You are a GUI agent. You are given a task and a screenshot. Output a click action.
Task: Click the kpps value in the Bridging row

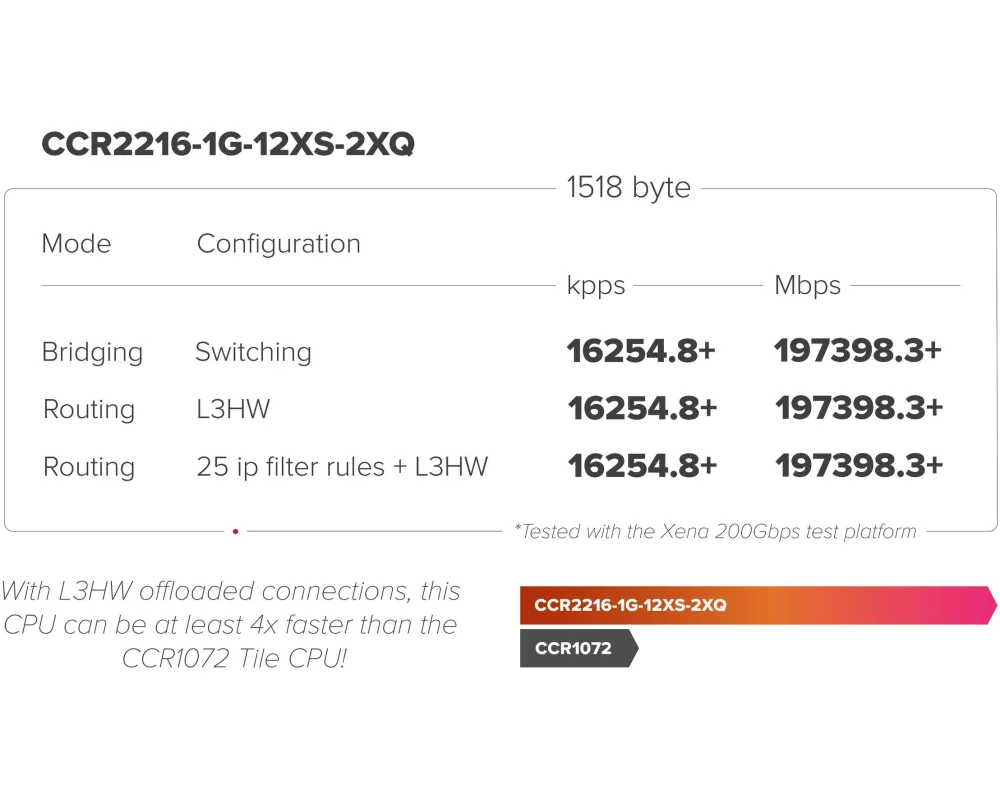click(x=642, y=351)
